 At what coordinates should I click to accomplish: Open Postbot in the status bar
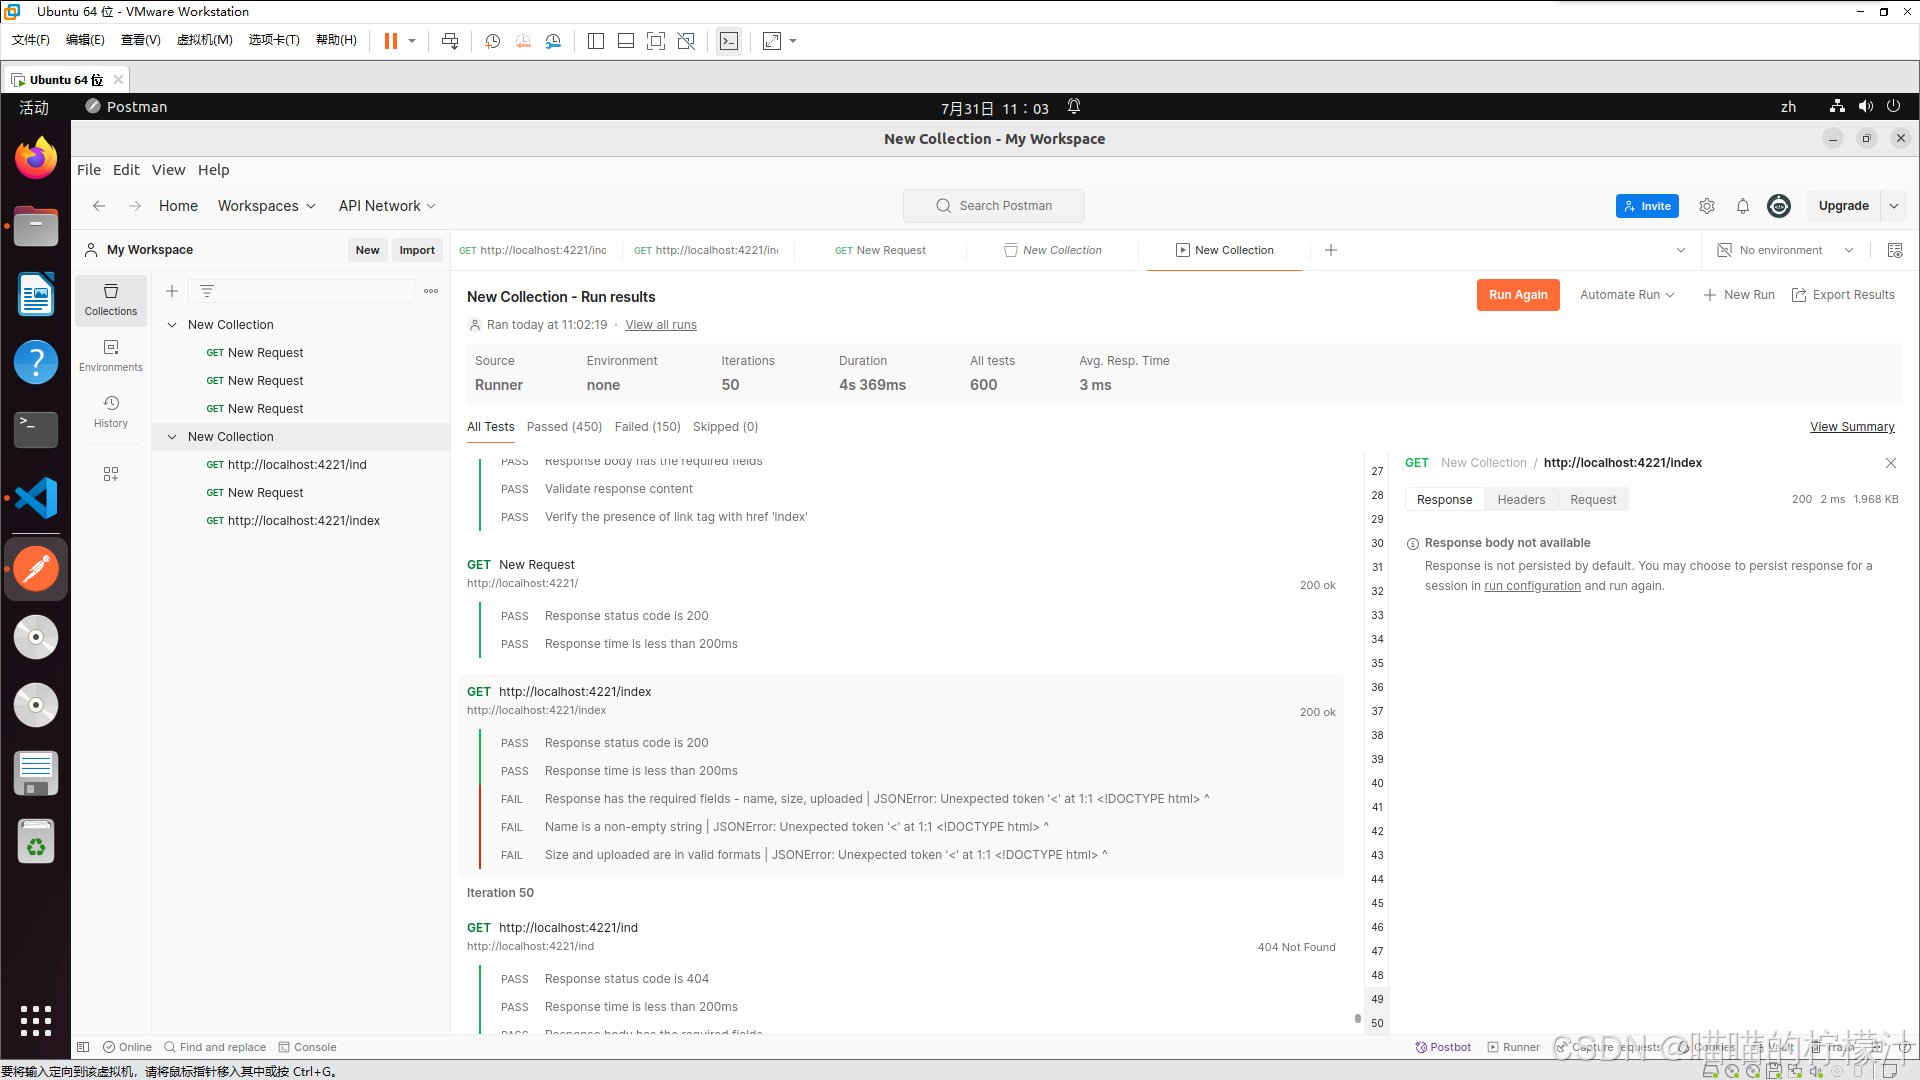1443,1047
